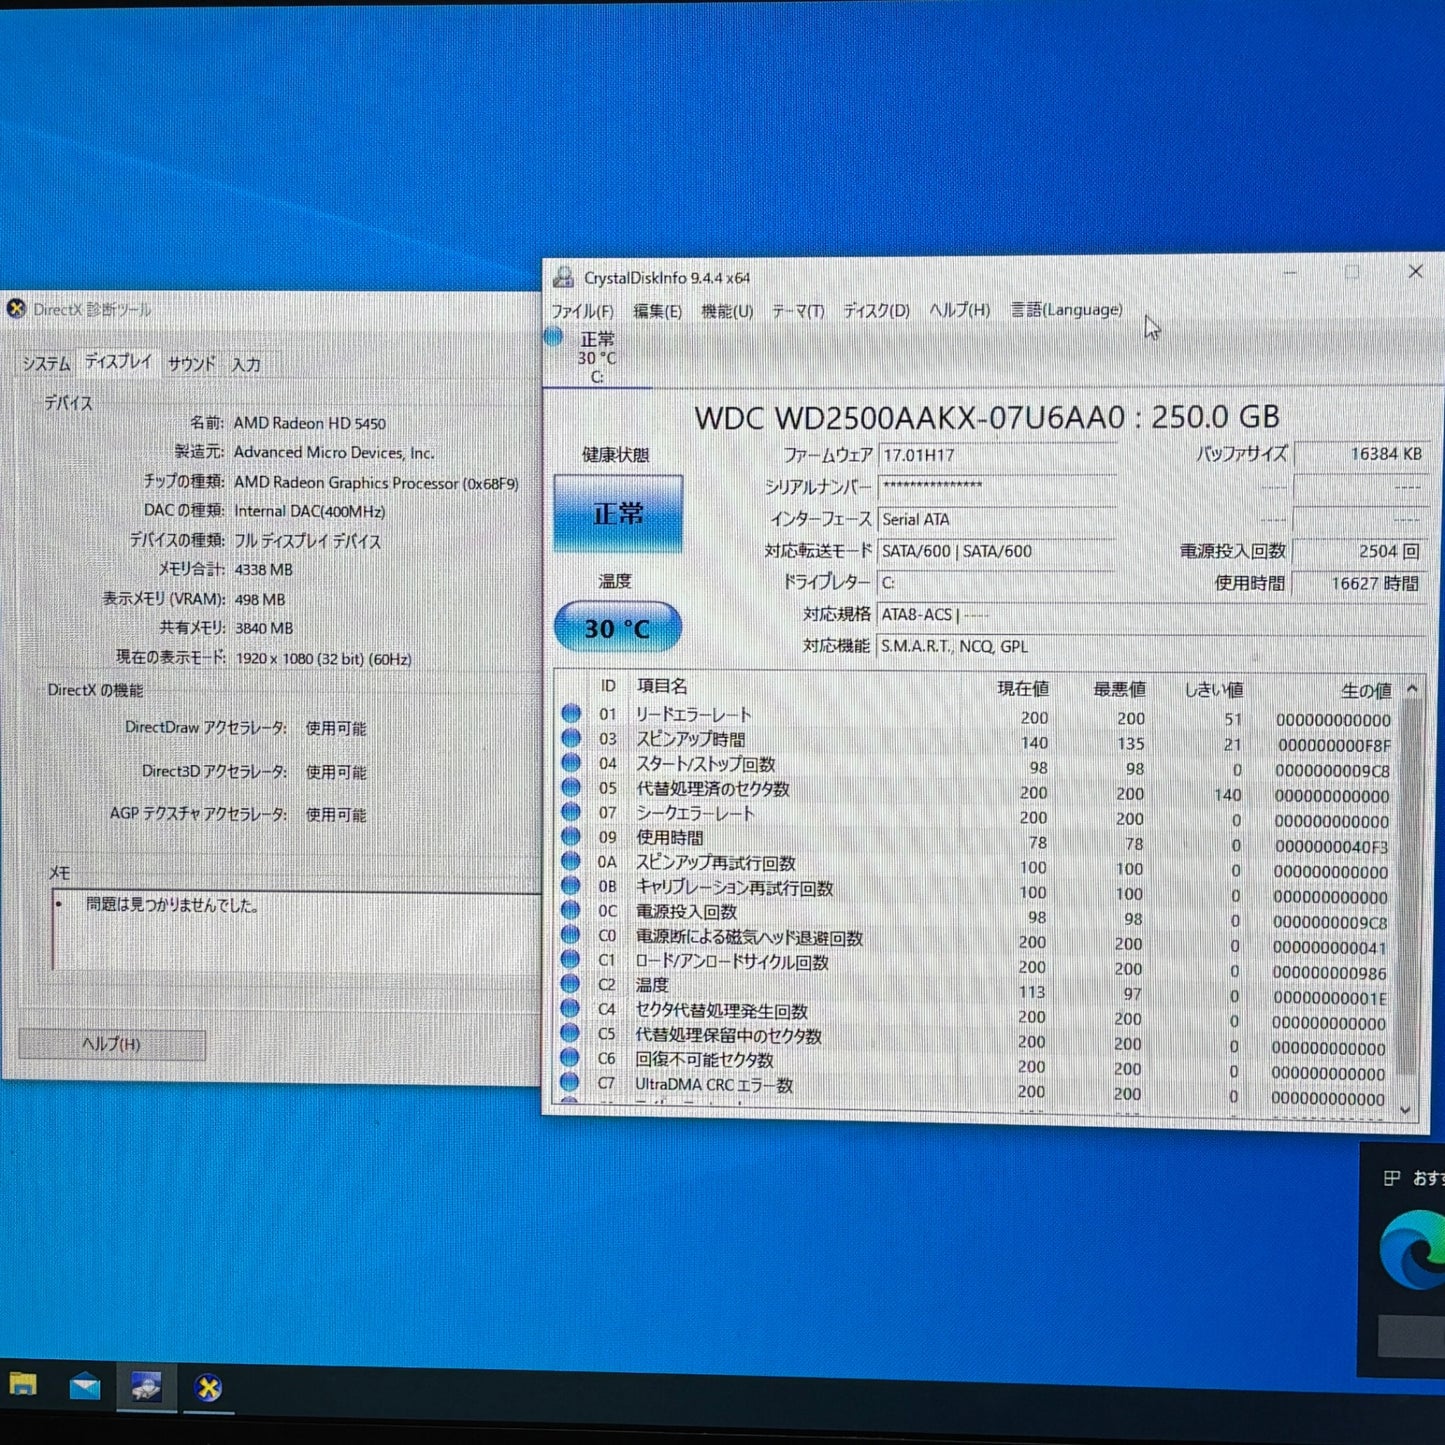
Task: Open the 機能(U) menu
Action: coord(727,311)
